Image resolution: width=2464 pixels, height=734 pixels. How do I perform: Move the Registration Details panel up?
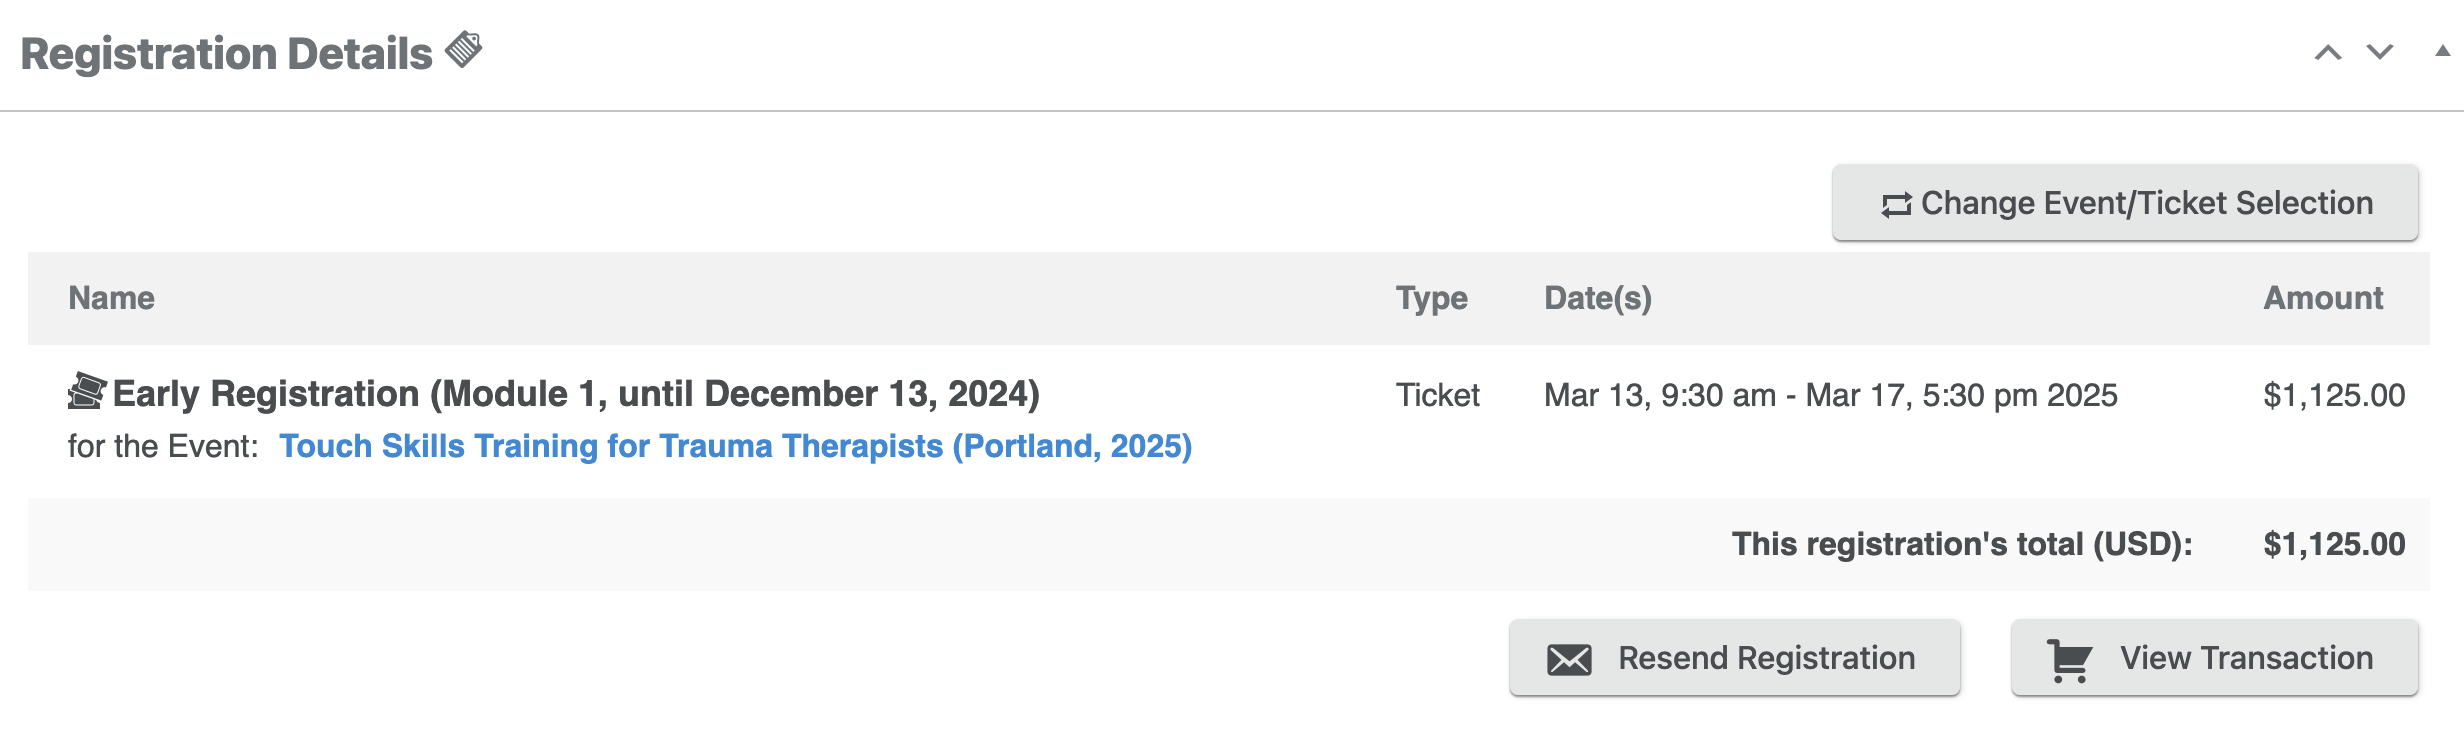tap(2328, 53)
